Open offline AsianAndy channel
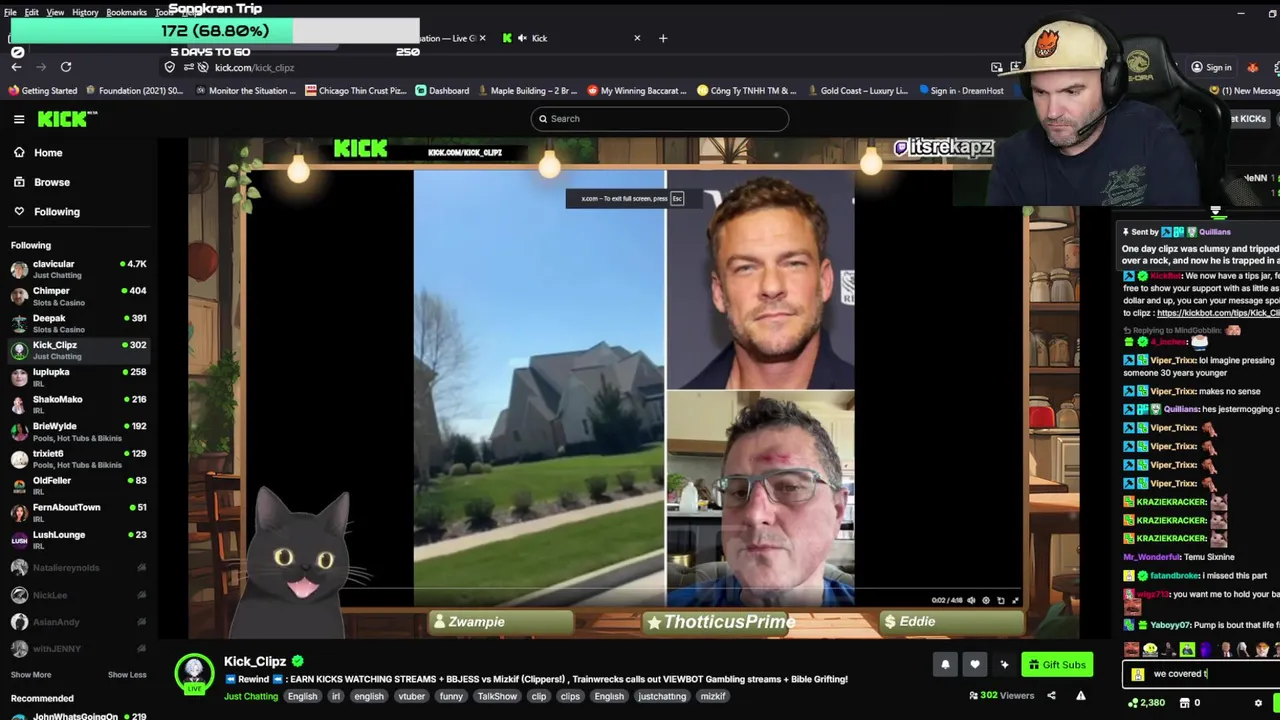This screenshot has width=1280, height=720. tap(78, 622)
